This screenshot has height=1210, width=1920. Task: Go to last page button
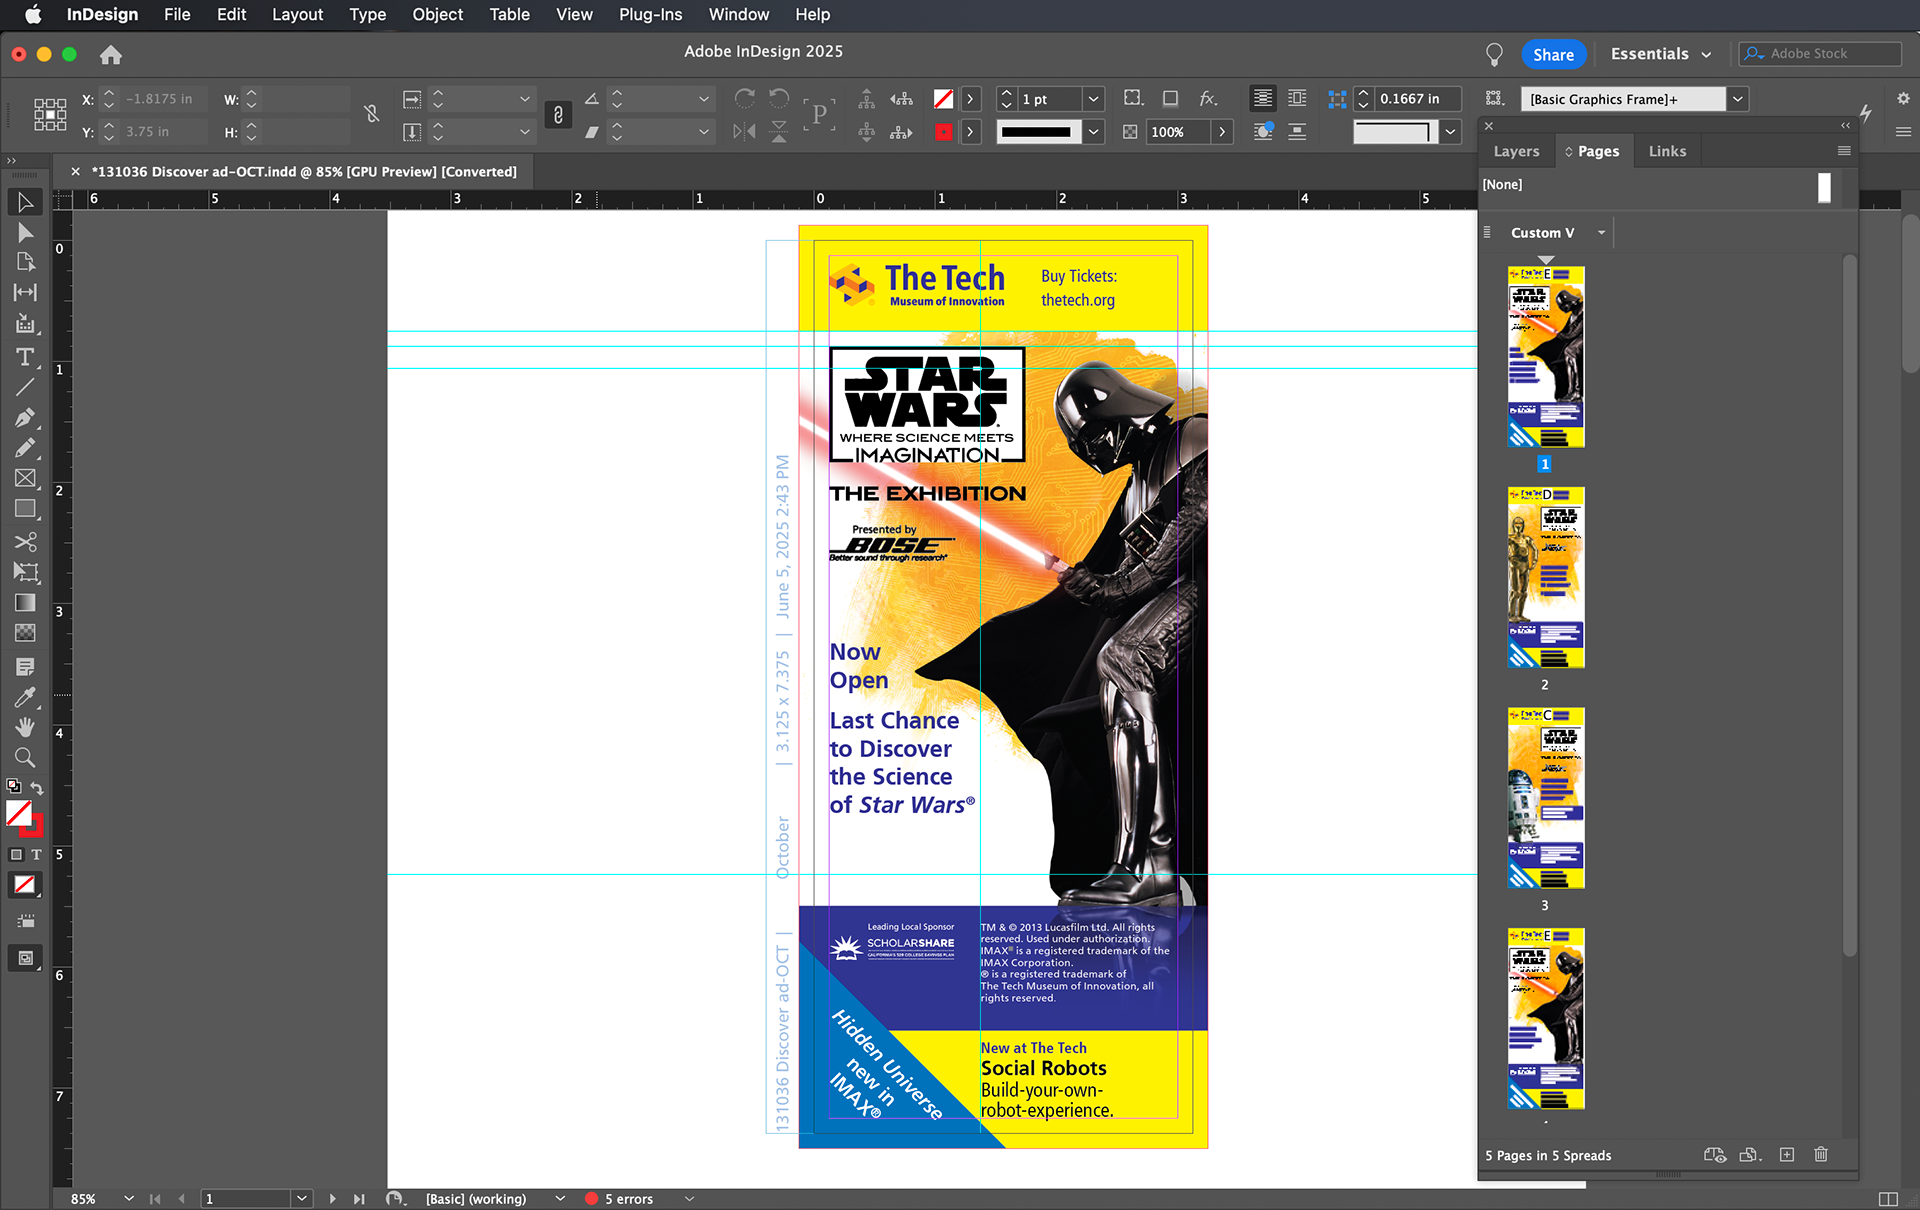pos(358,1198)
